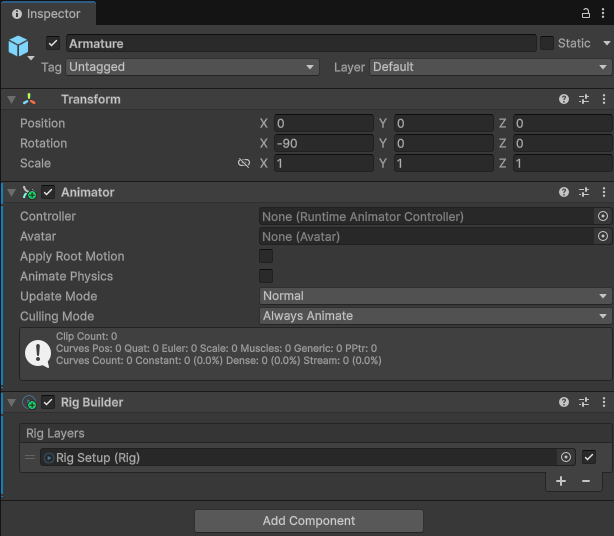This screenshot has width=614, height=536.
Task: Open Controller object picker
Action: coord(603,216)
